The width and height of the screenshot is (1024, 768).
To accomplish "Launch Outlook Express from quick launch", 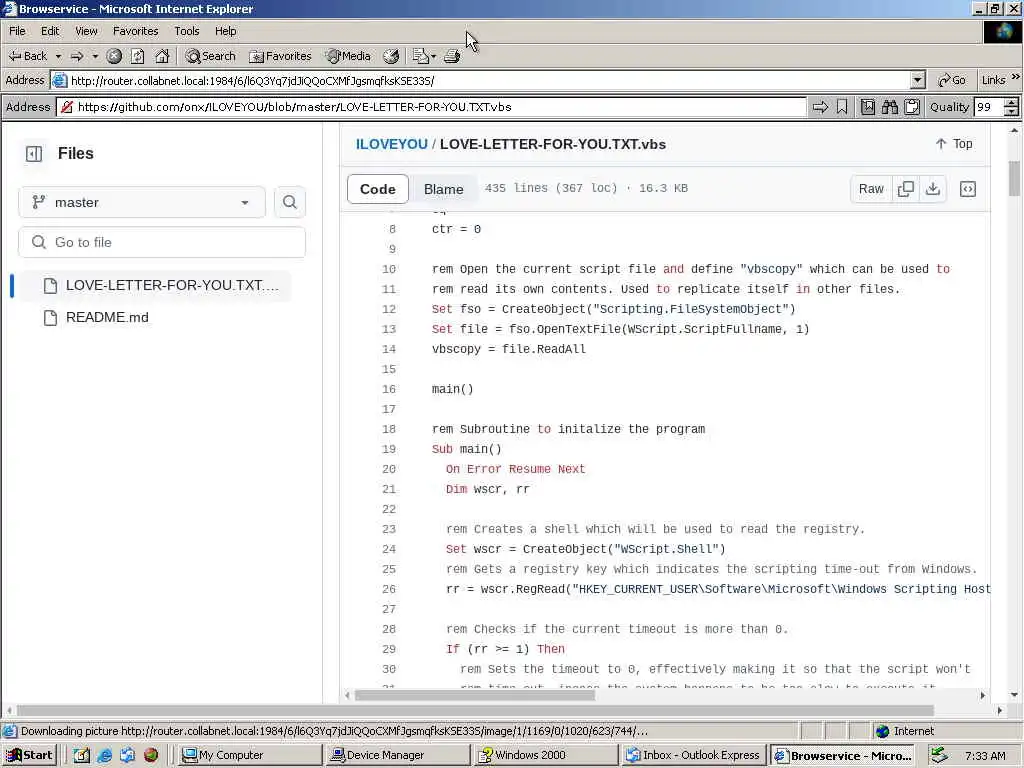I will (x=127, y=755).
